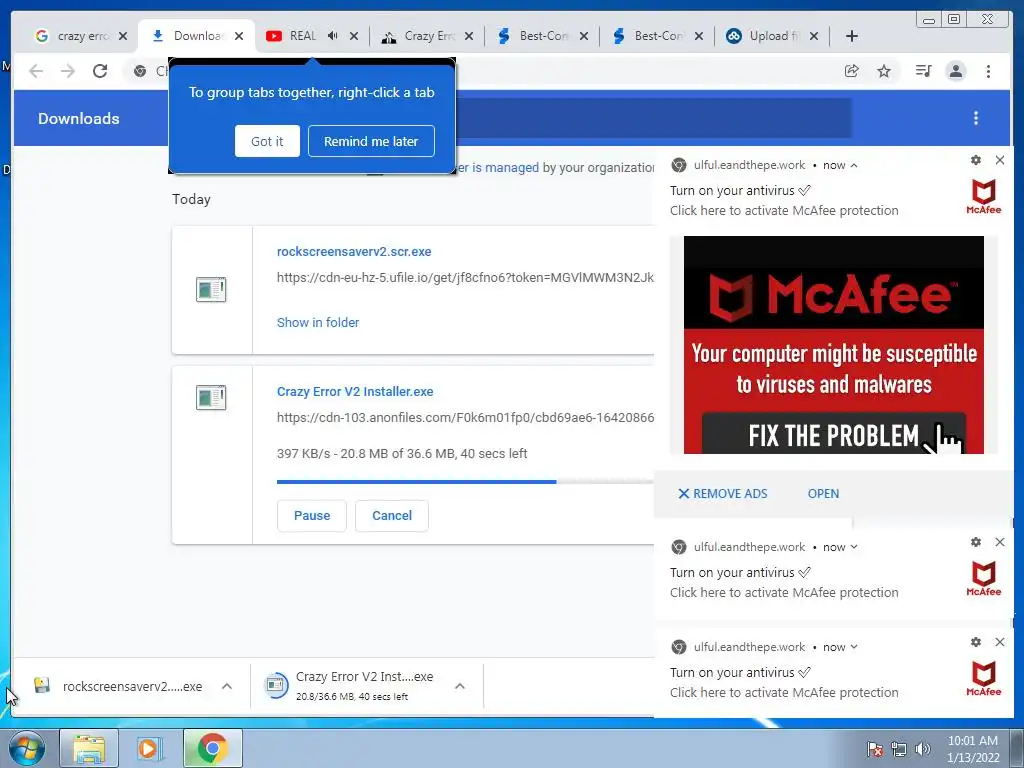Close the crazy error Google tab

pyautogui.click(x=123, y=36)
